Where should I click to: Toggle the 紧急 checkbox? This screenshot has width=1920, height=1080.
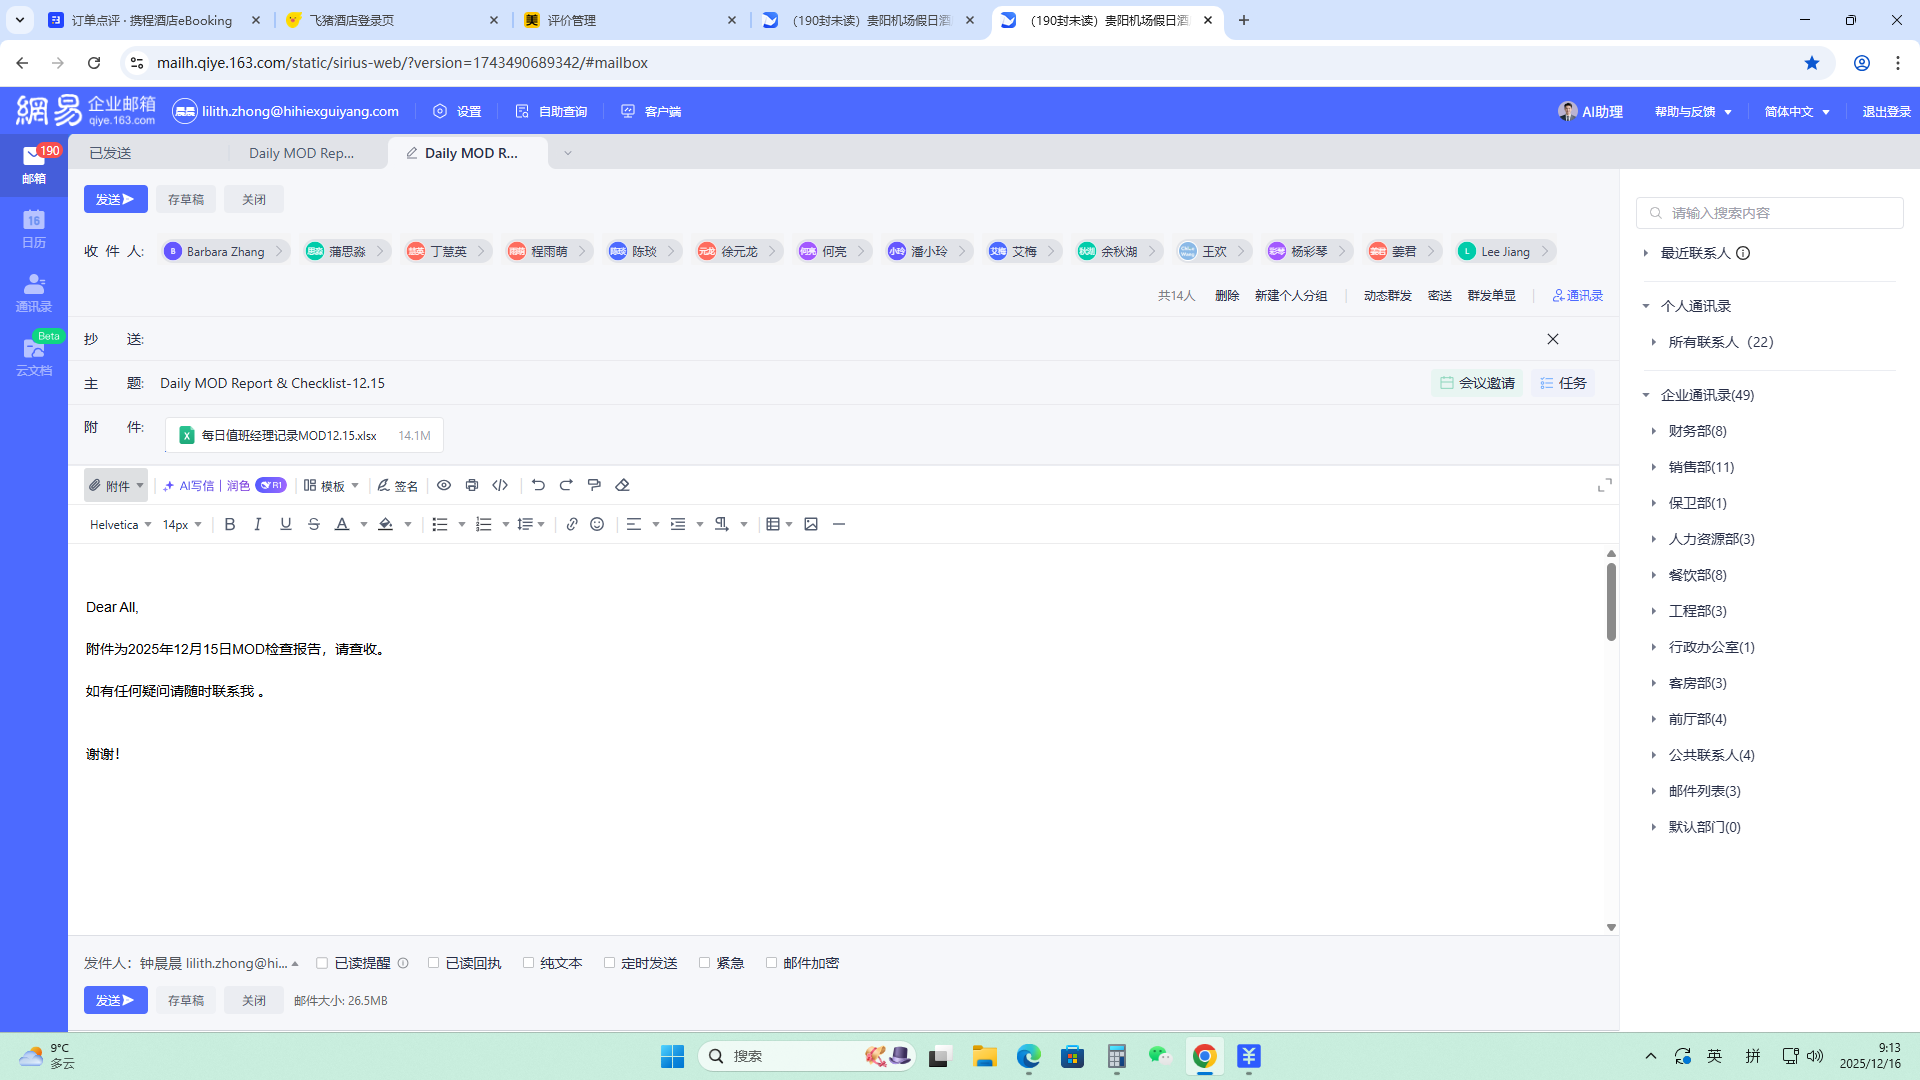pos(705,963)
